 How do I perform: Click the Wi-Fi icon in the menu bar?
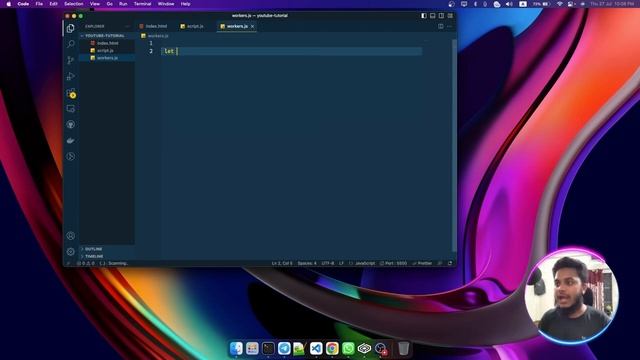pos(560,4)
